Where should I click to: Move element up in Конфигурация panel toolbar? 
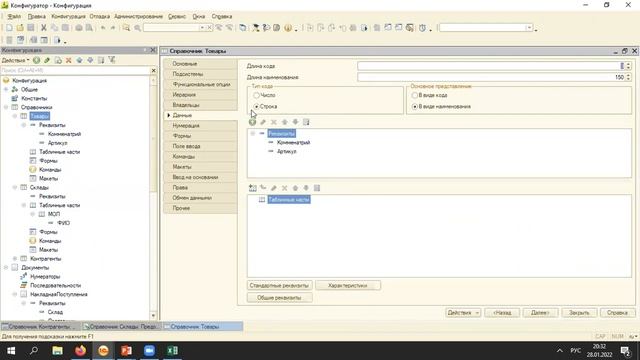click(x=79, y=60)
